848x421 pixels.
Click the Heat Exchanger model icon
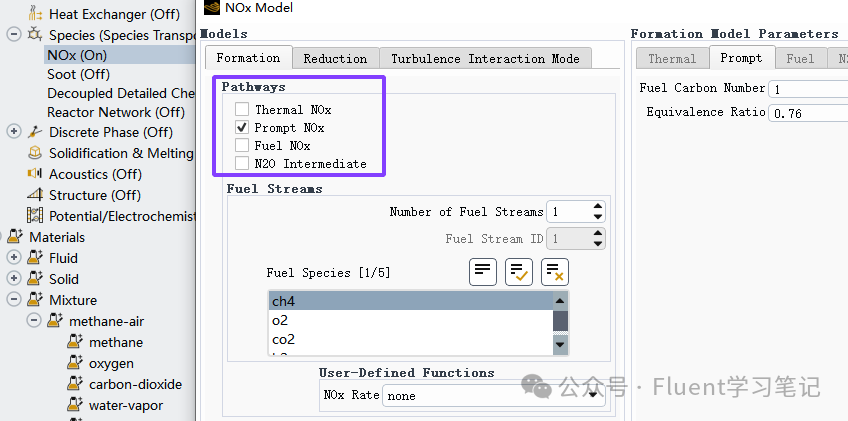point(35,14)
